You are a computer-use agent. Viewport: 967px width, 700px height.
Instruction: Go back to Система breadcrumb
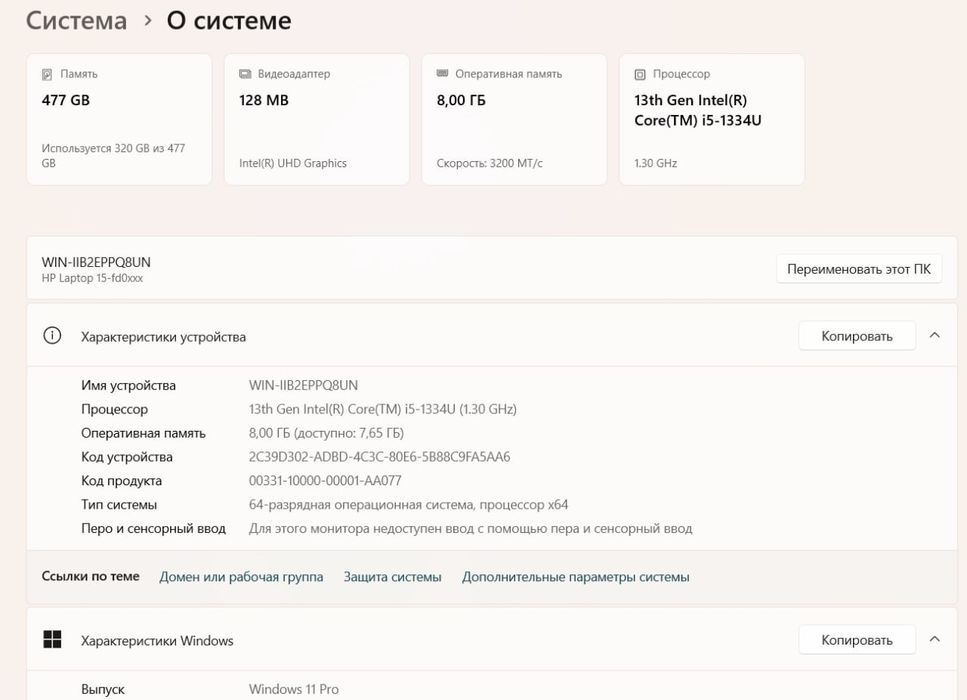coord(76,21)
